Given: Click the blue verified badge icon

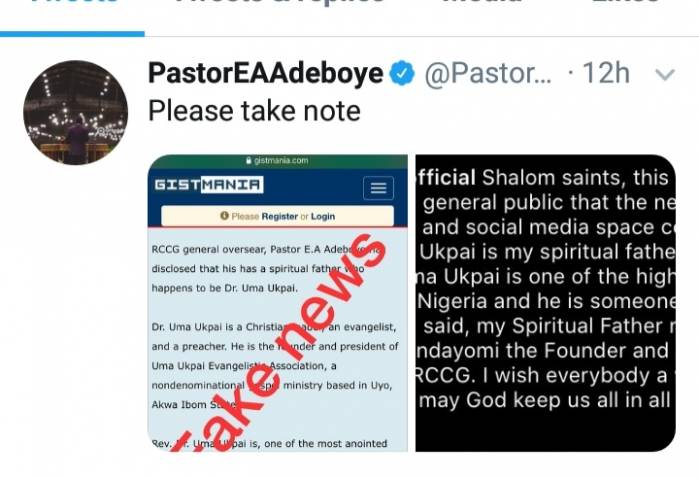Looking at the screenshot, I should 402,73.
